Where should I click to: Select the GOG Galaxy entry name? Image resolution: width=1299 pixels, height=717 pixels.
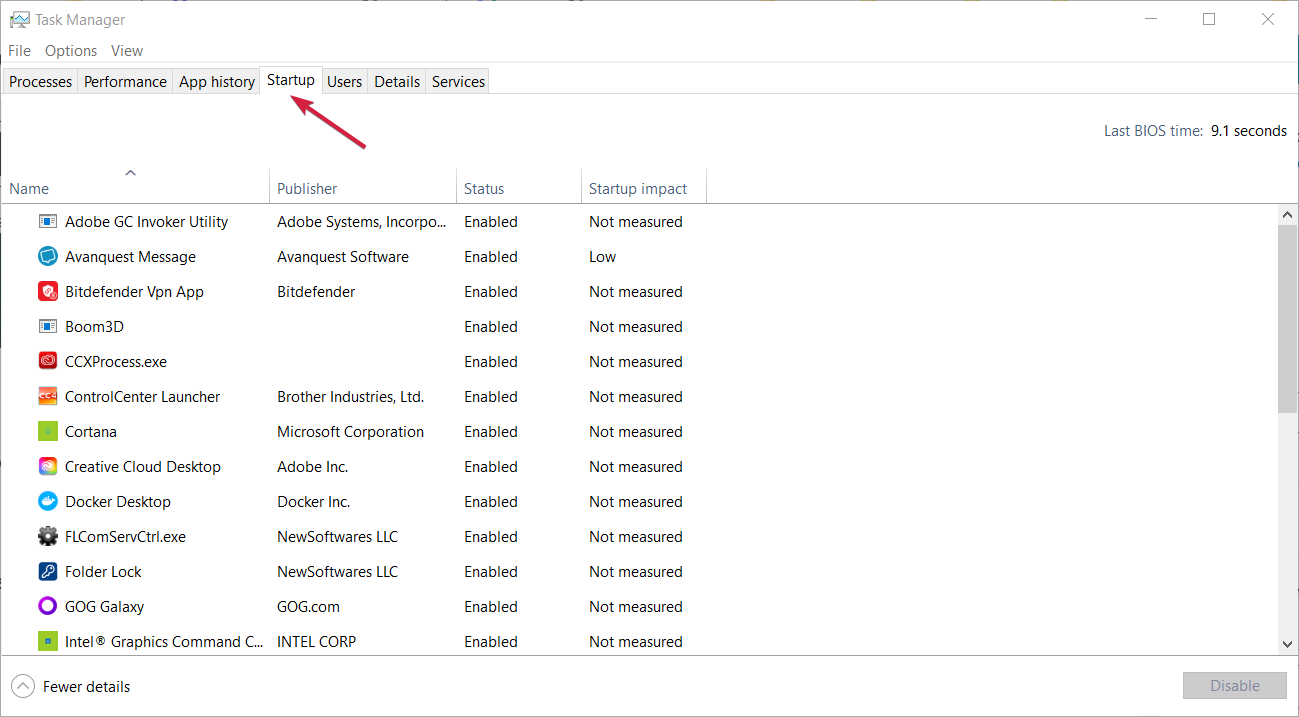(105, 607)
